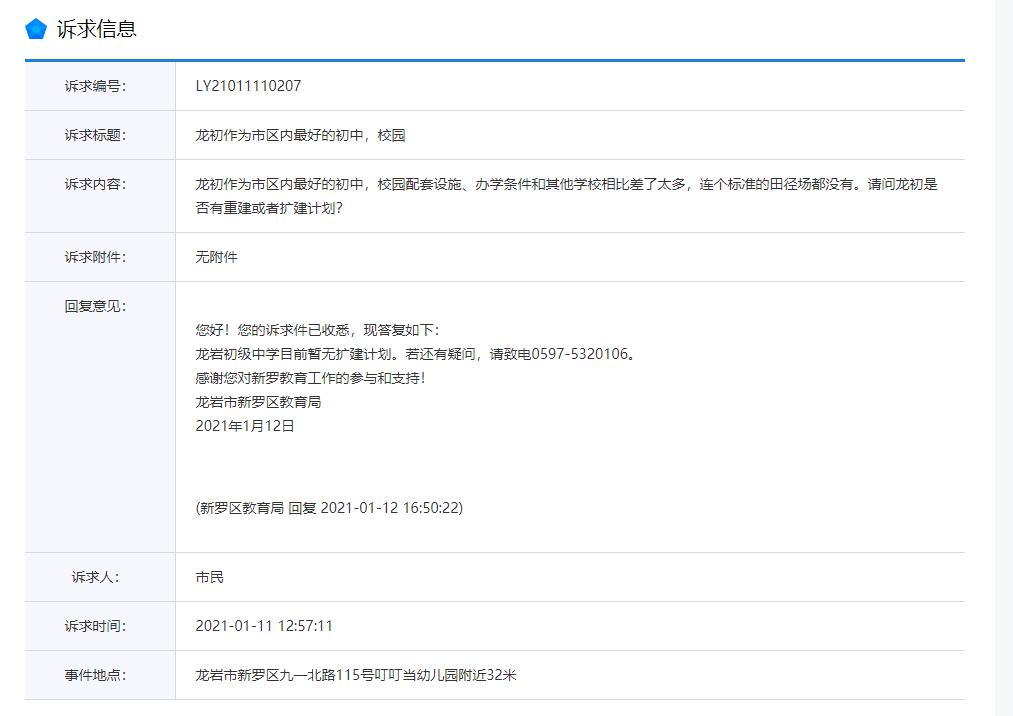The image size is (1013, 716).
Task: Select the complaint title about 龙初 school
Action: (x=300, y=134)
